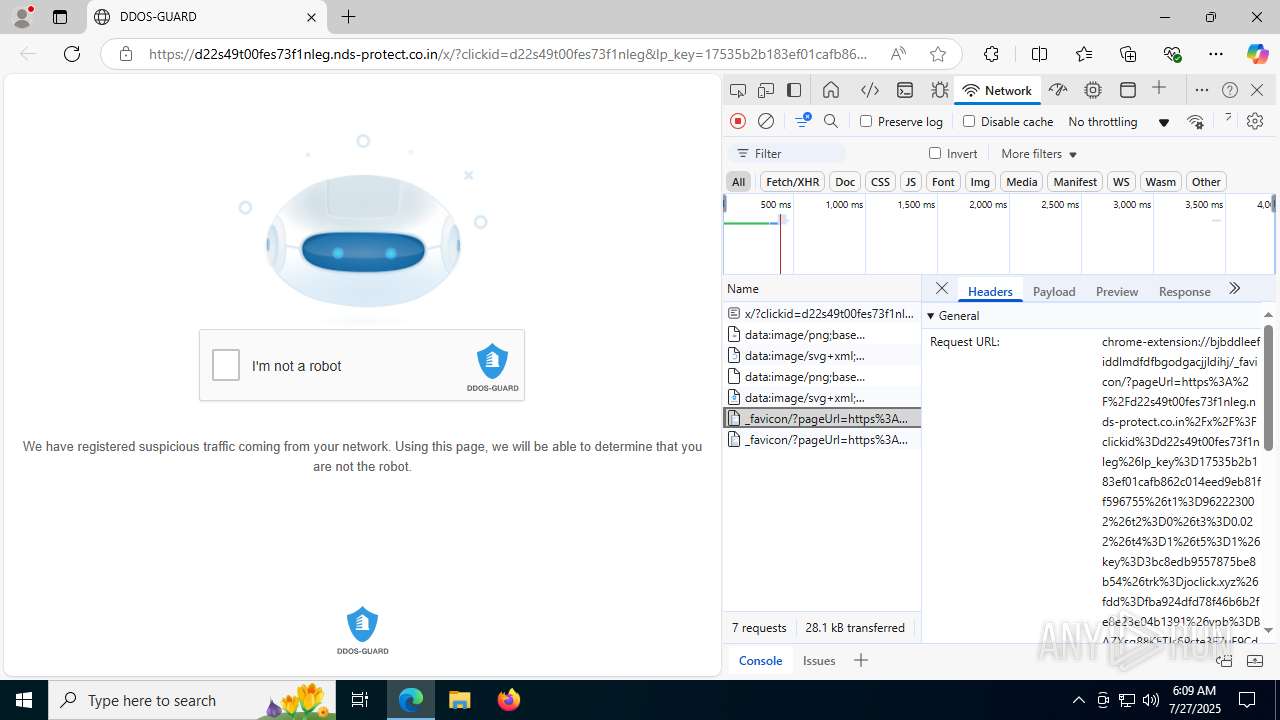Open DevTools help icon

pos(1230,90)
